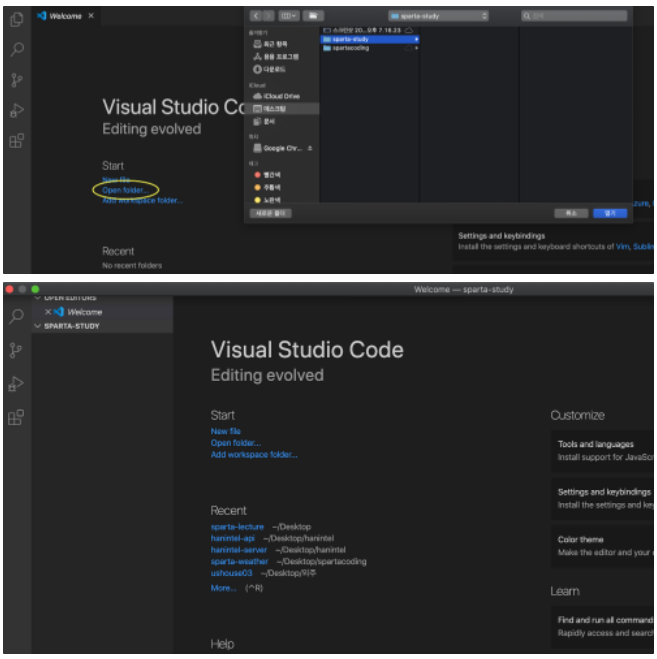Screen dimensions: 657x659
Task: Open recent folder sparta-weather
Action: coord(239,562)
